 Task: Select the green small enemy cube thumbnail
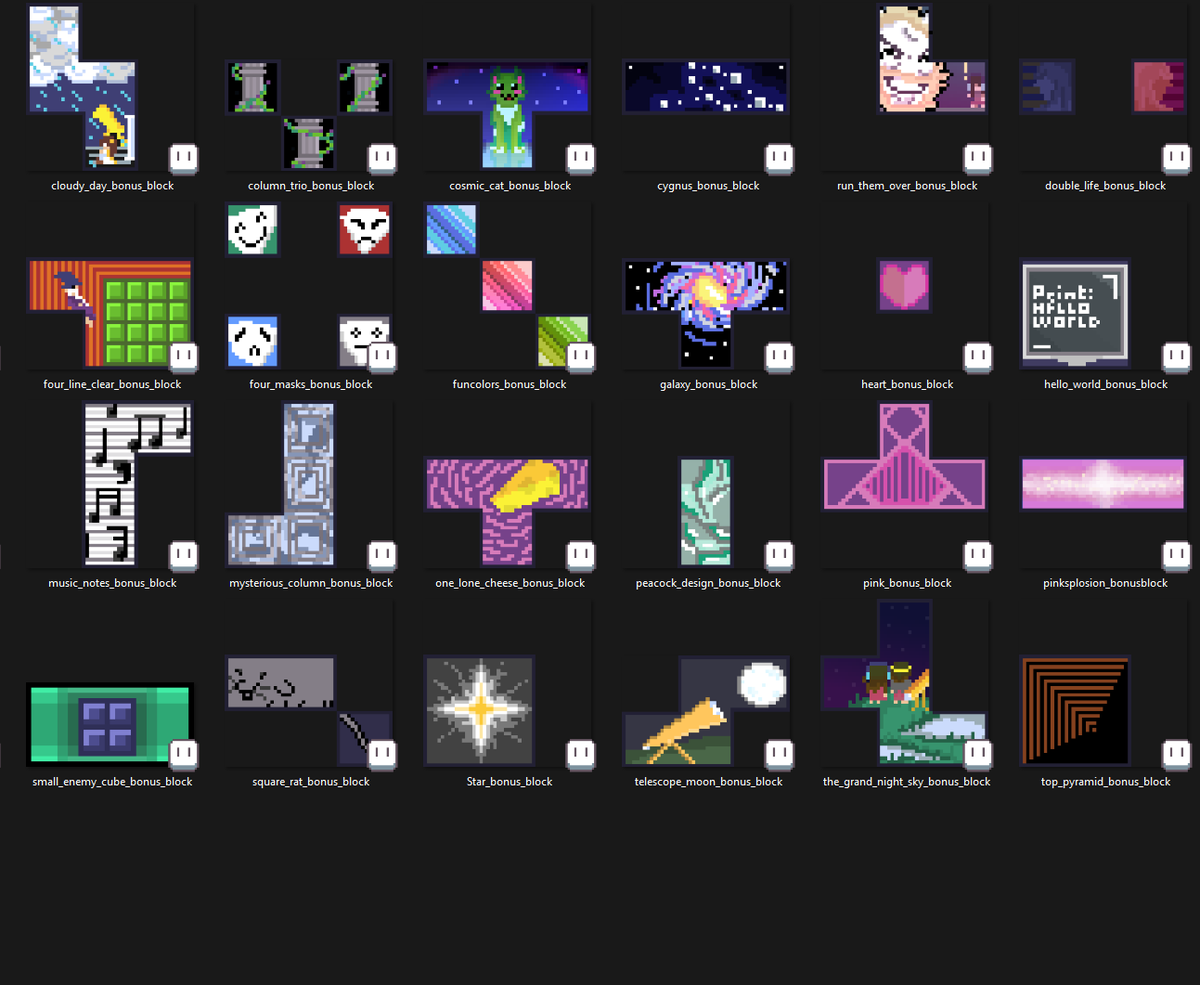coord(110,725)
